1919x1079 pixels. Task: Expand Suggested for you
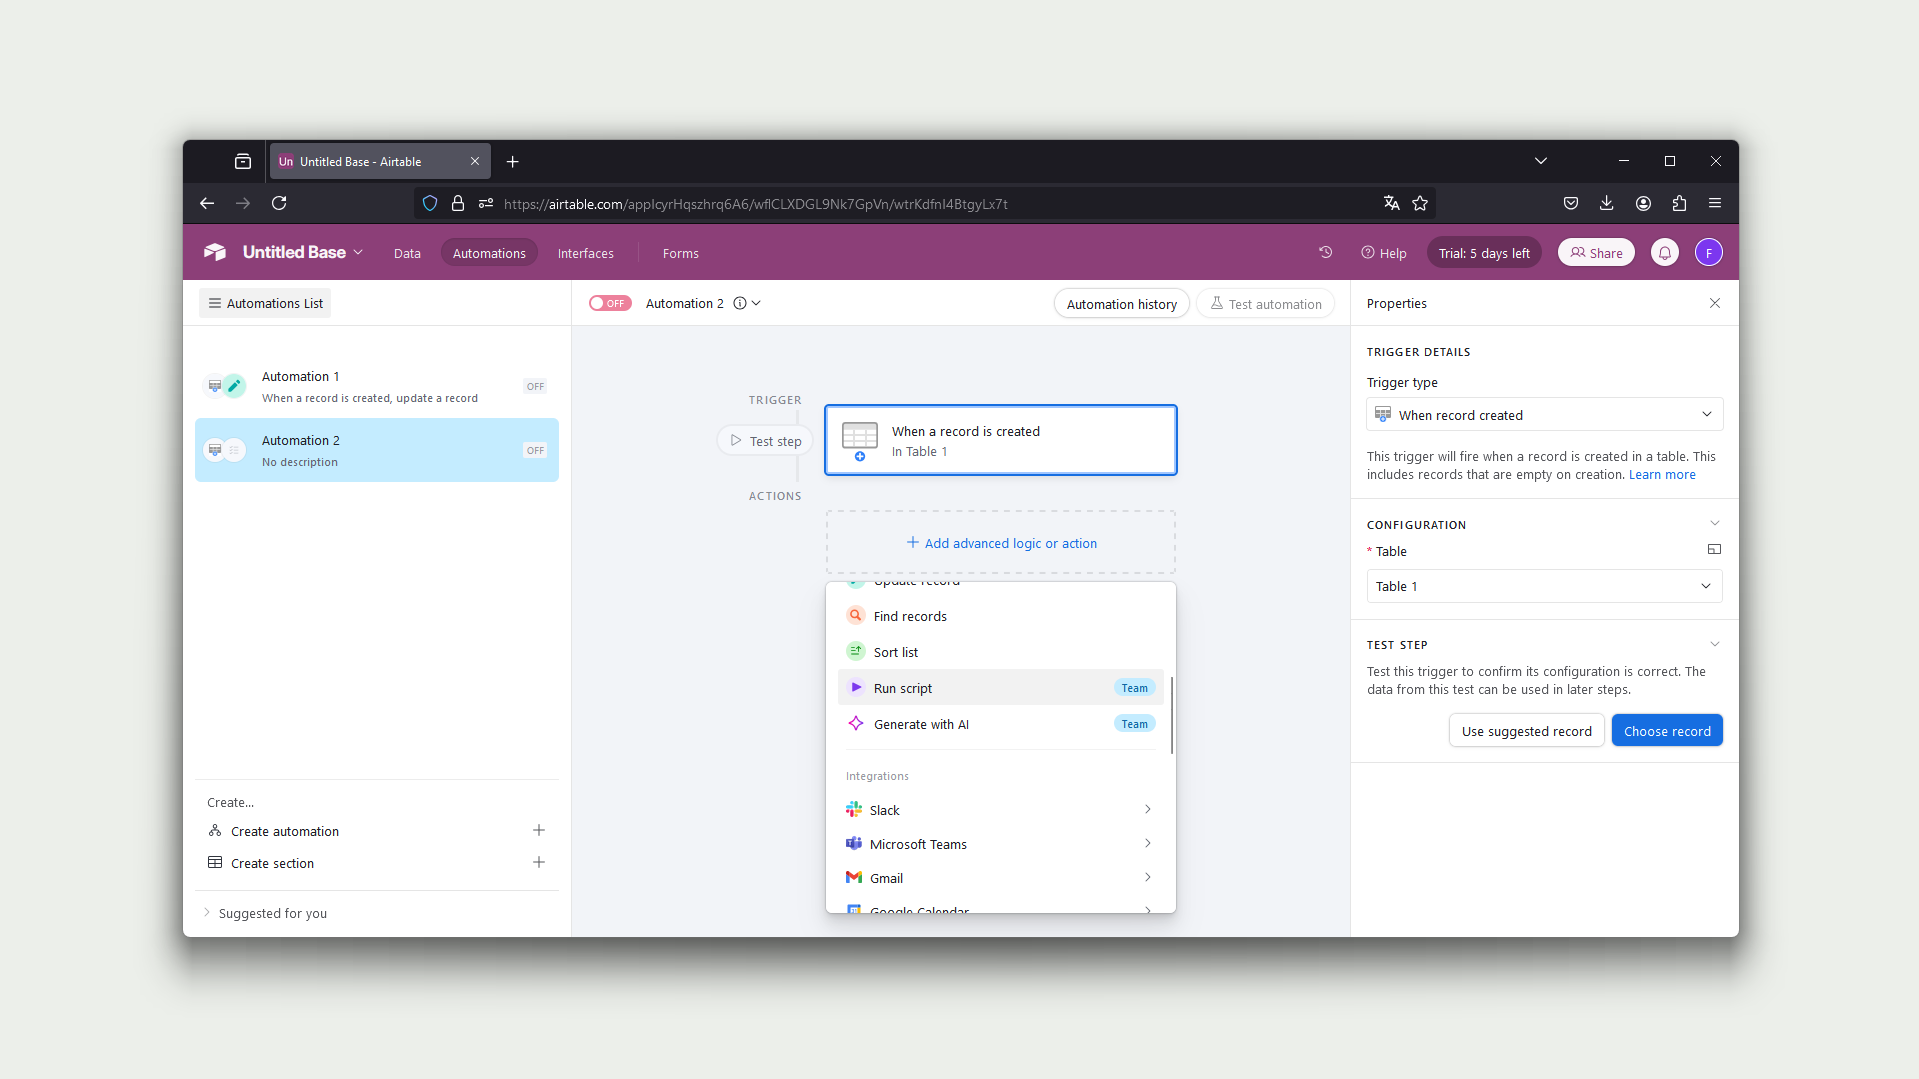pos(265,914)
